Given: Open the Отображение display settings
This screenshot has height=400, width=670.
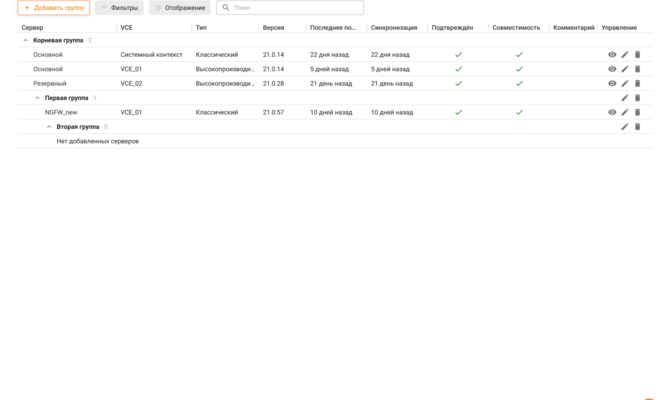Looking at the screenshot, I should pyautogui.click(x=180, y=8).
